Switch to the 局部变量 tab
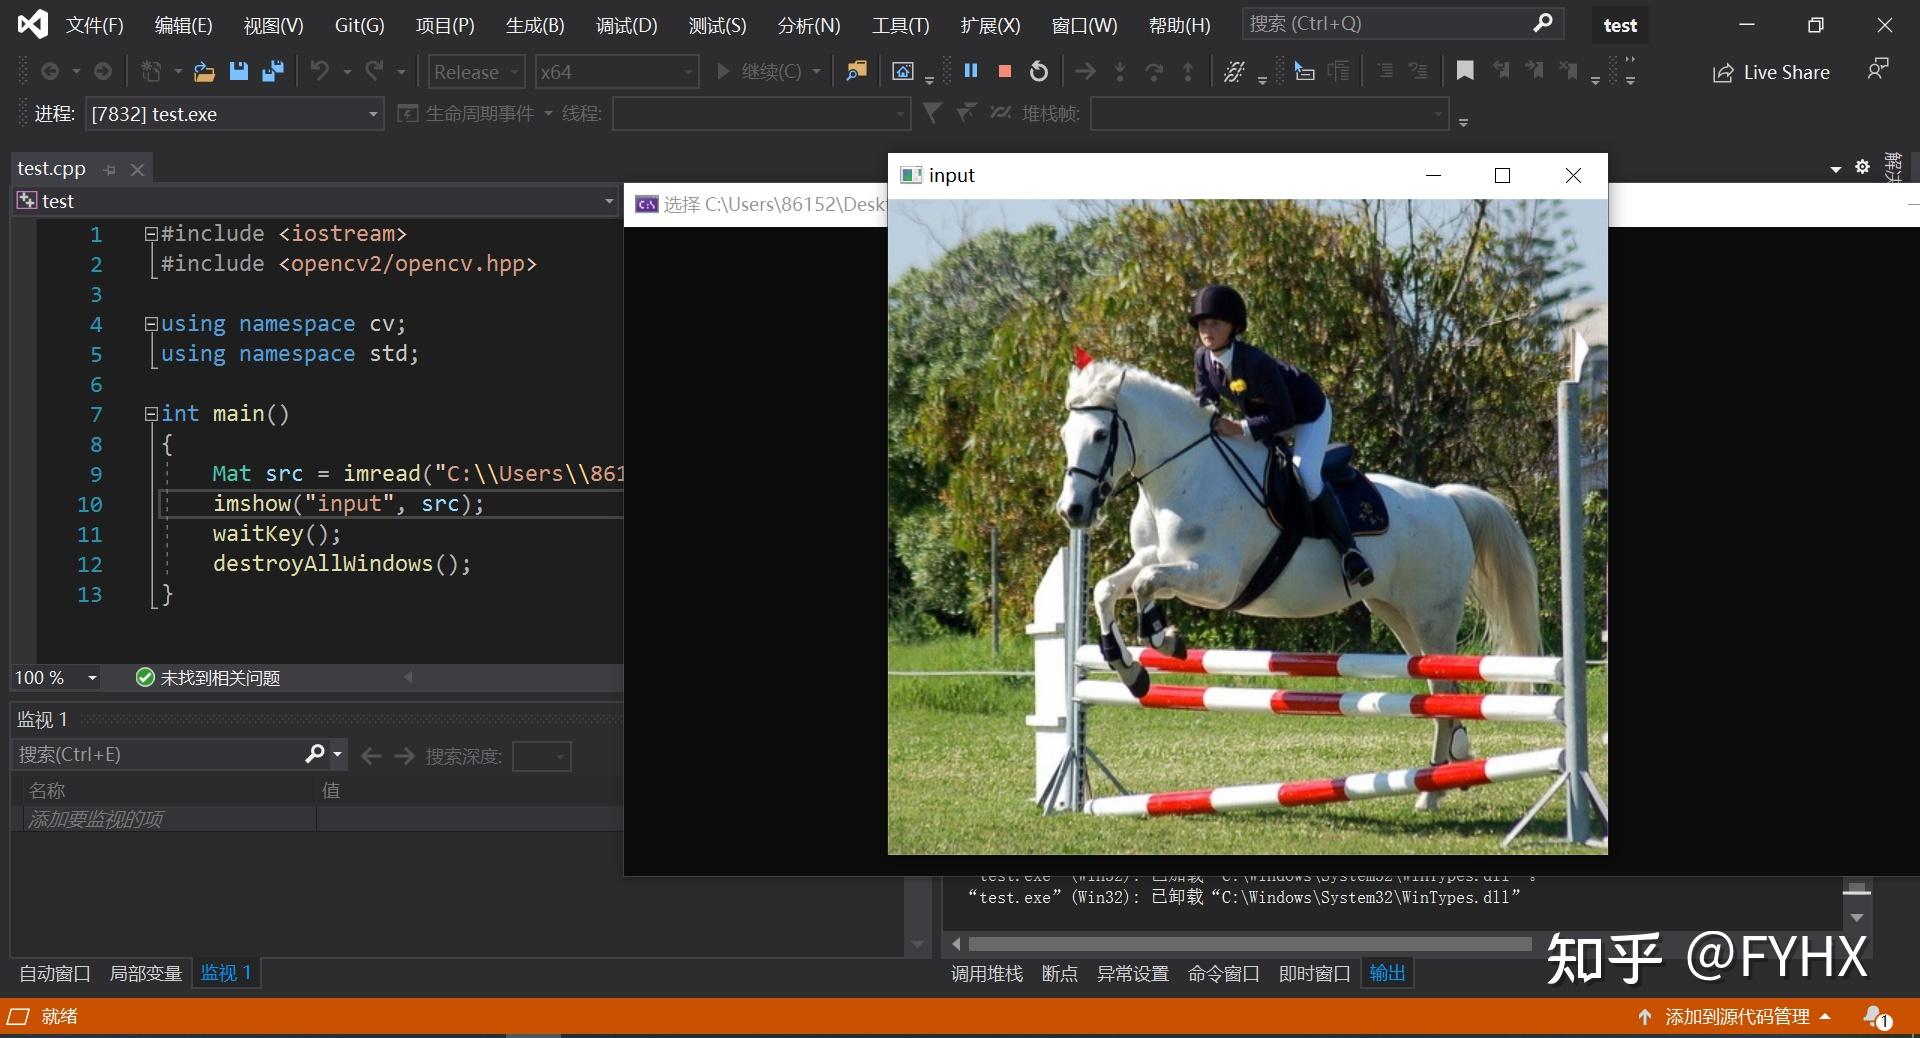 pos(145,973)
